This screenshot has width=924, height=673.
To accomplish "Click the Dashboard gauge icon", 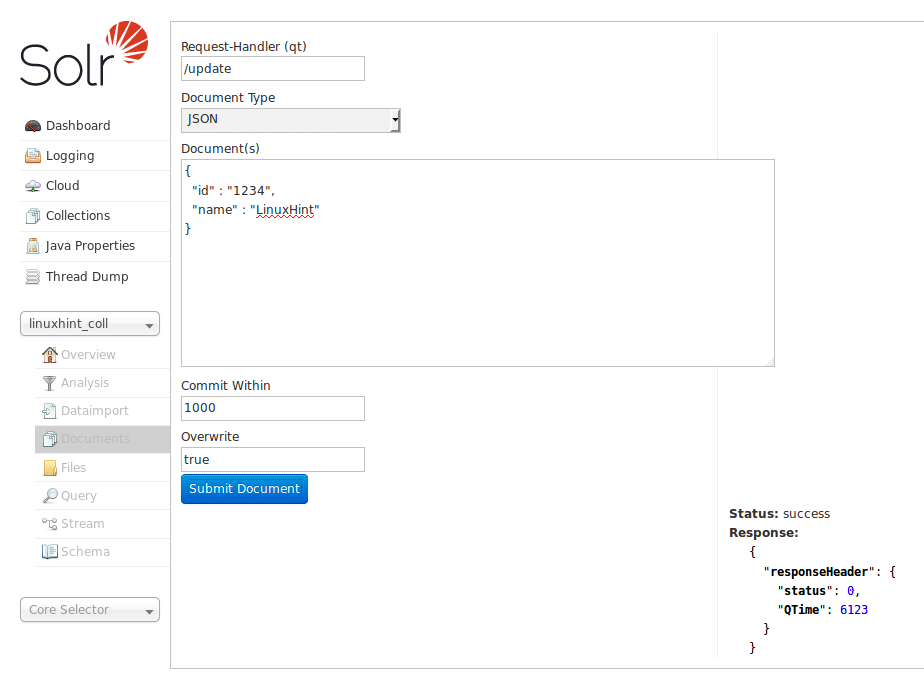I will (x=33, y=126).
